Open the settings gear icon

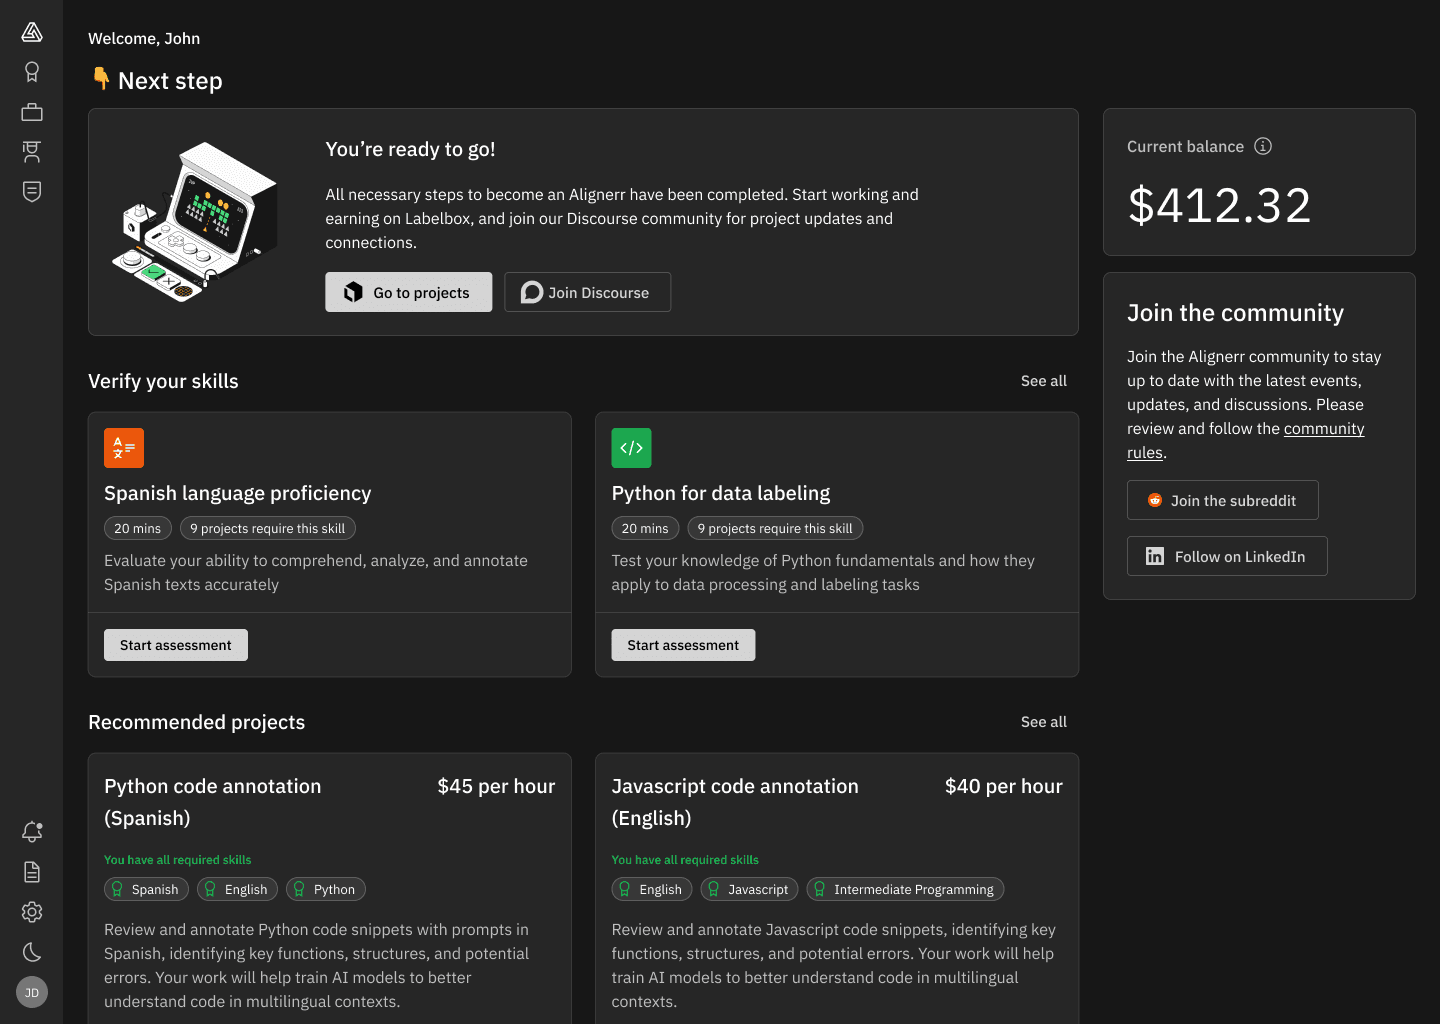32,912
